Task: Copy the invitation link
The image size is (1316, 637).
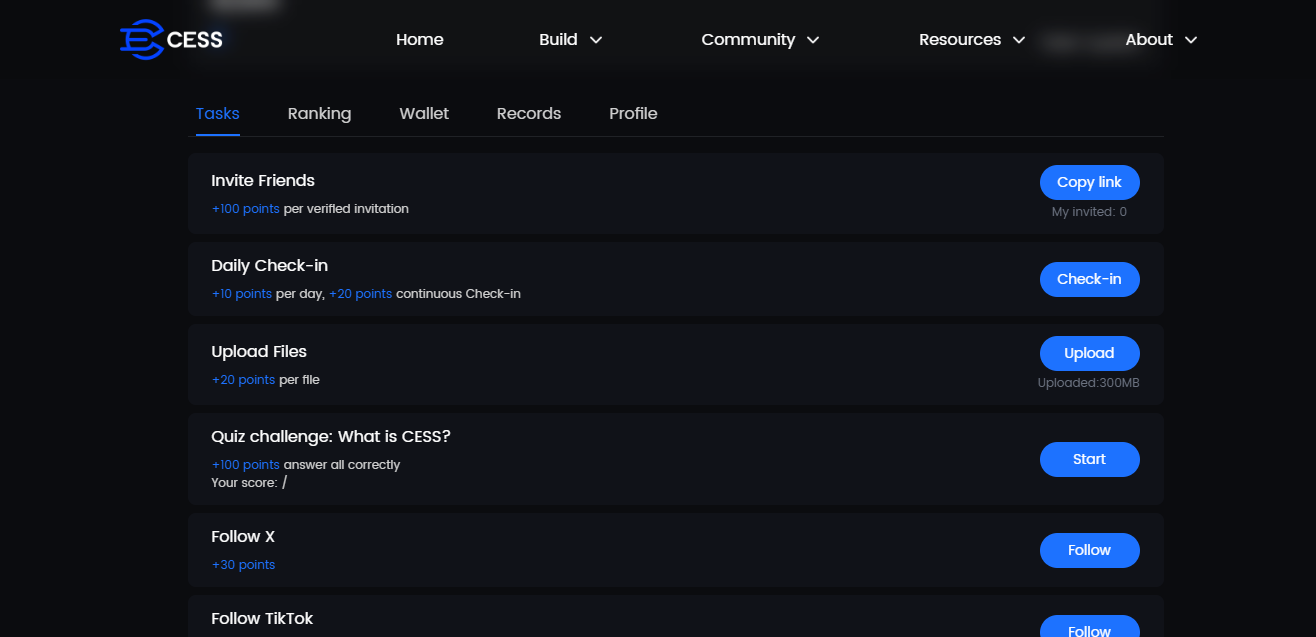Action: [1089, 182]
